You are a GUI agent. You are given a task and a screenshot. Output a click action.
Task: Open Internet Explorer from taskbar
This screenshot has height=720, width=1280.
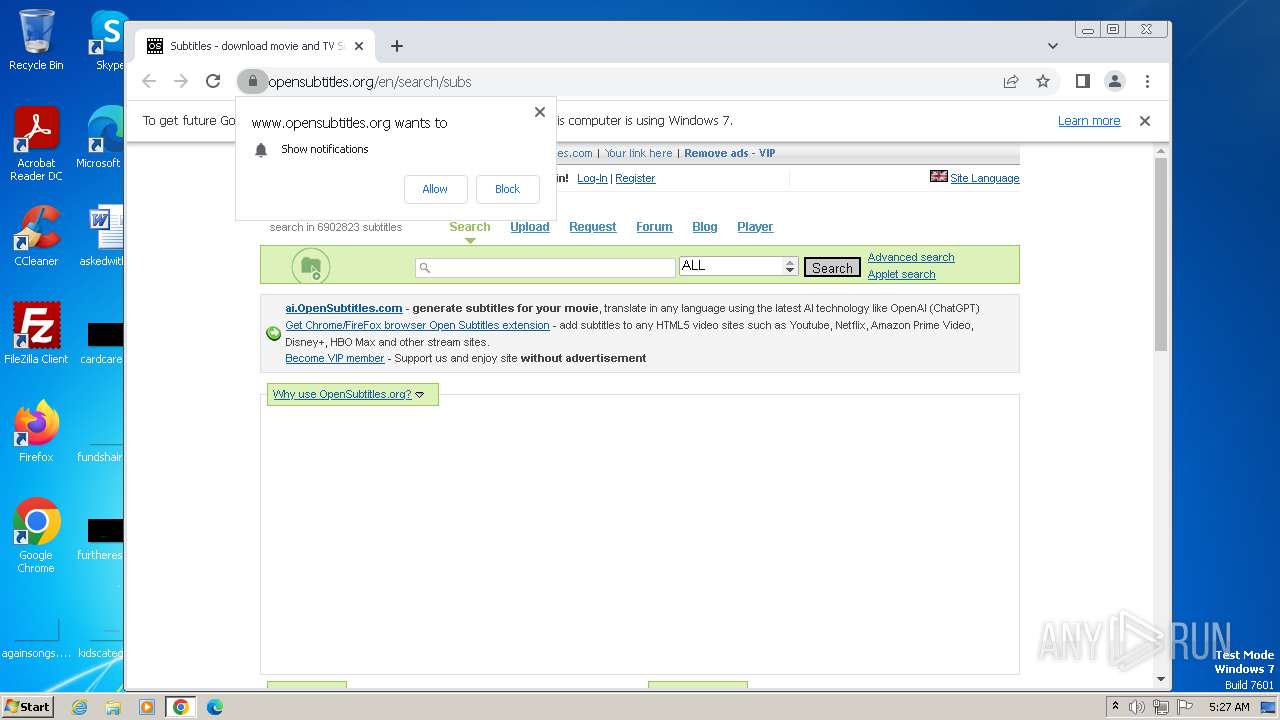click(x=79, y=707)
